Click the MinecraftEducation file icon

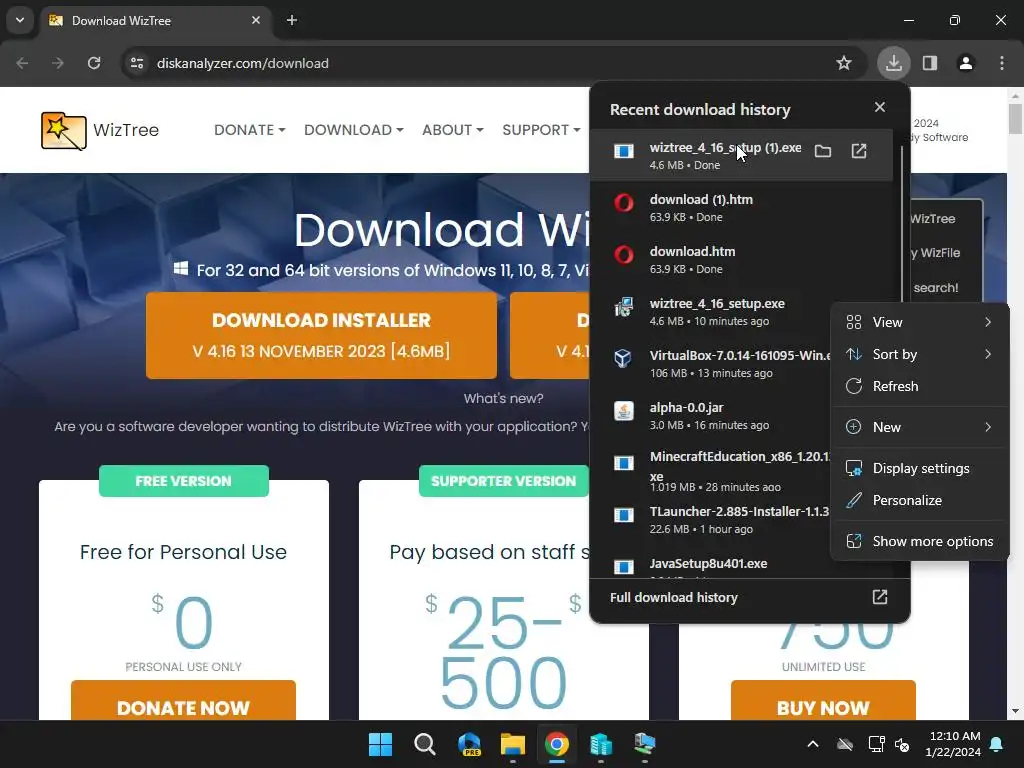[624, 463]
